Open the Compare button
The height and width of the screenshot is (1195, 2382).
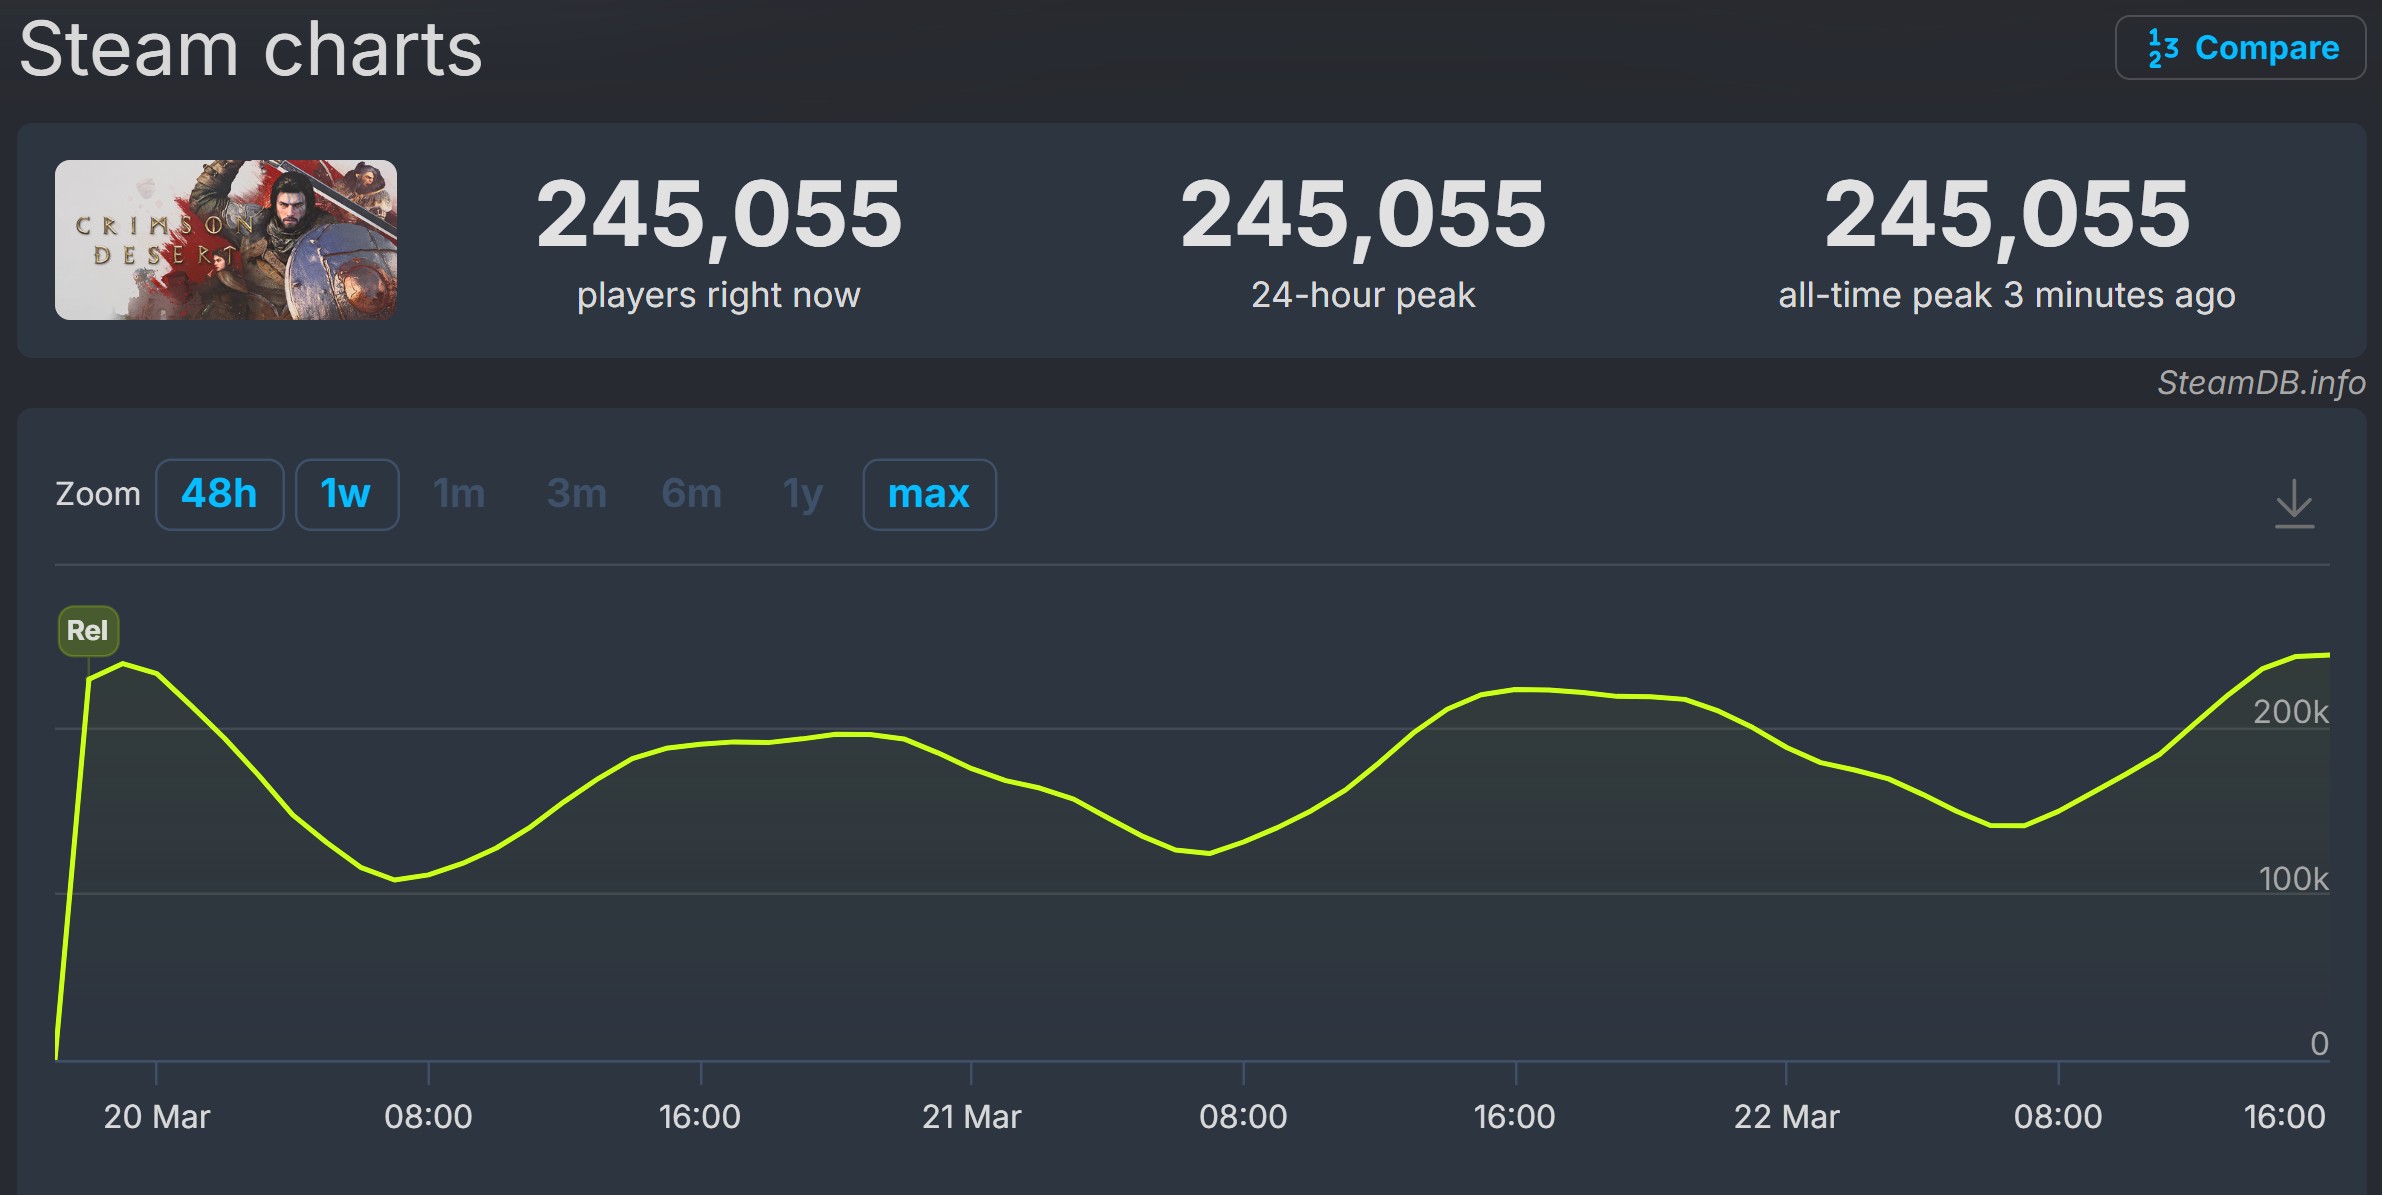(x=2240, y=48)
